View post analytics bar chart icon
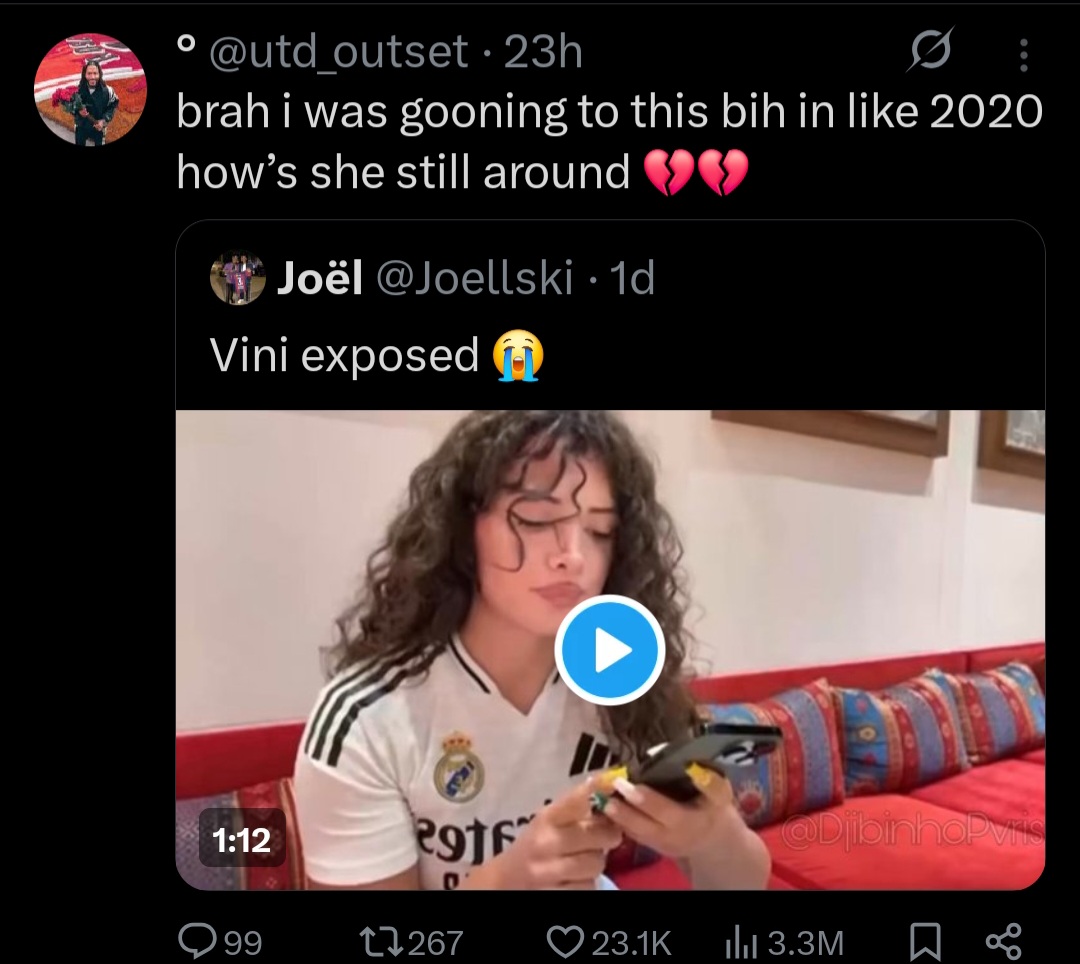Viewport: 1080px width, 964px height. point(741,943)
